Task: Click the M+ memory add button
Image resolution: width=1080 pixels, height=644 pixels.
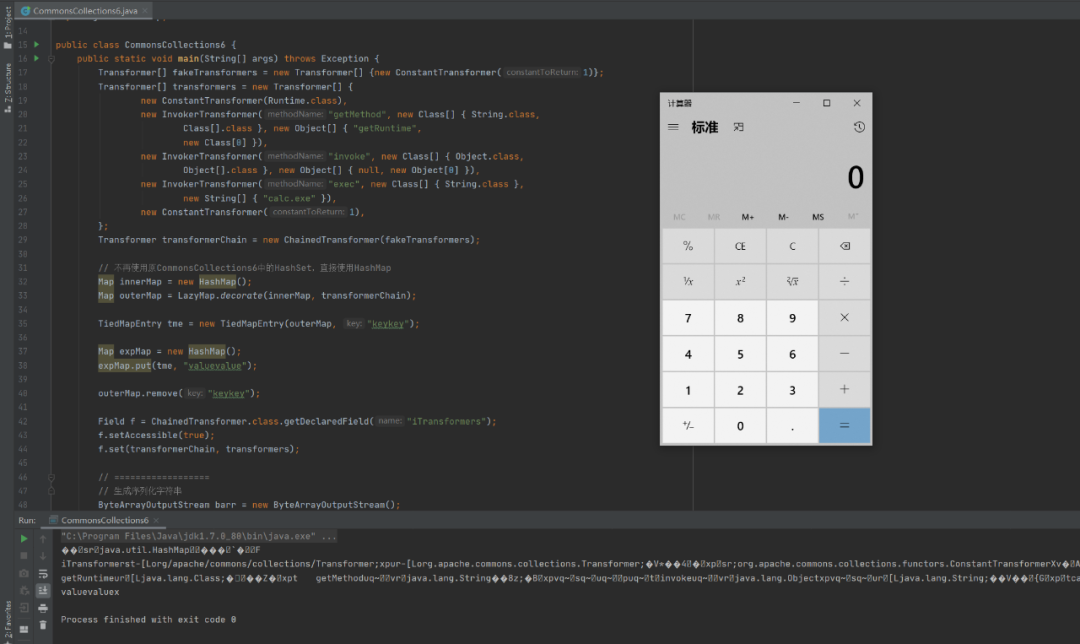Action: click(748, 217)
